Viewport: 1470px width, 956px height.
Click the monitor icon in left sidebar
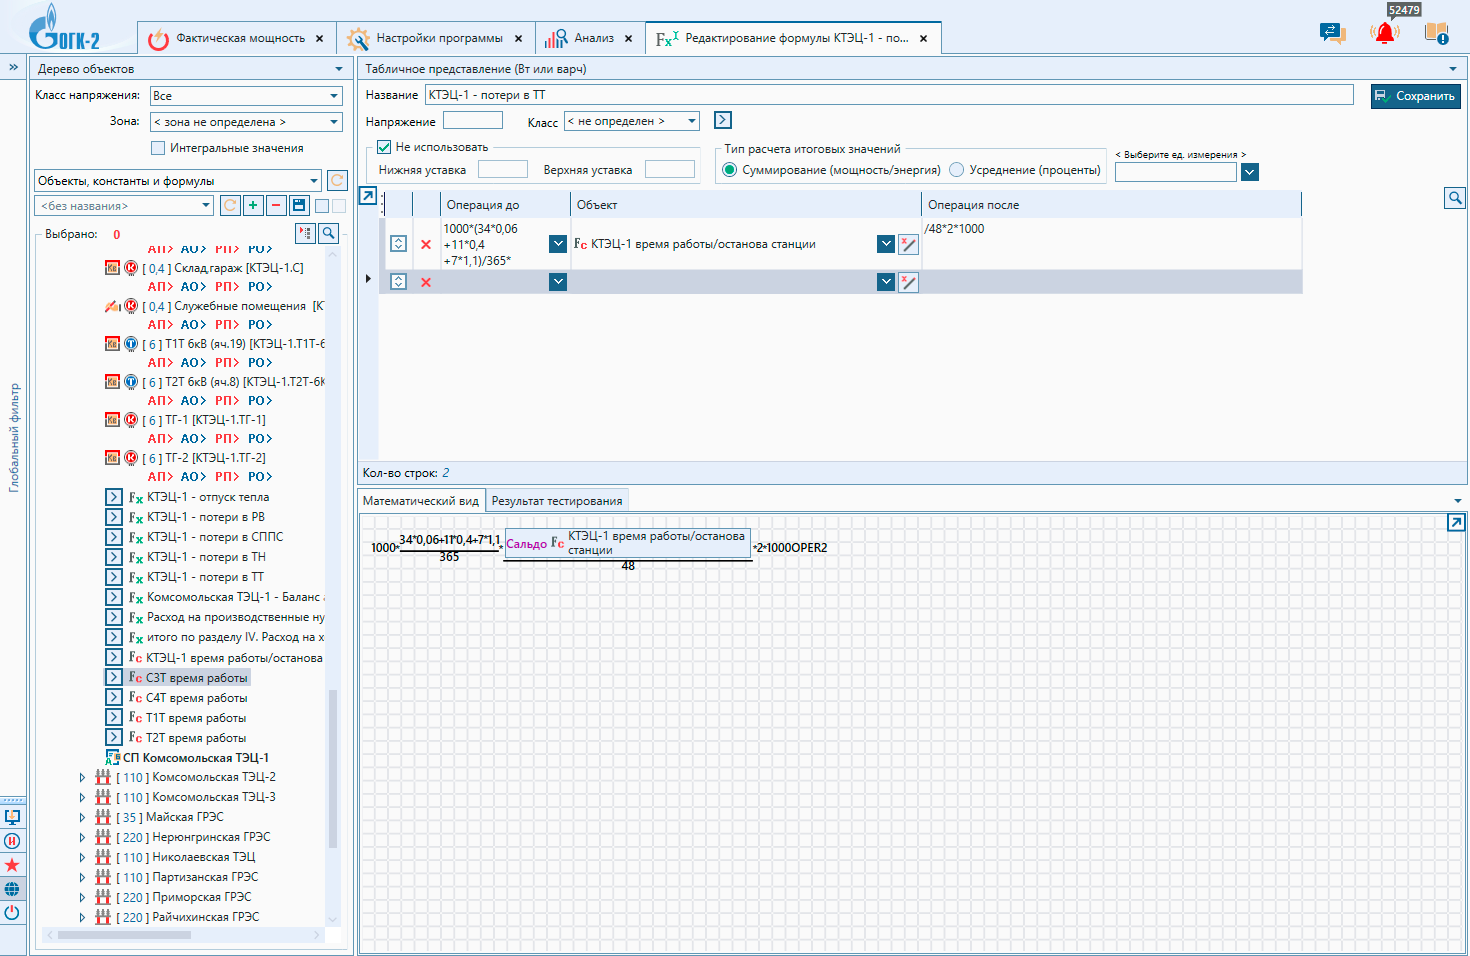click(12, 817)
